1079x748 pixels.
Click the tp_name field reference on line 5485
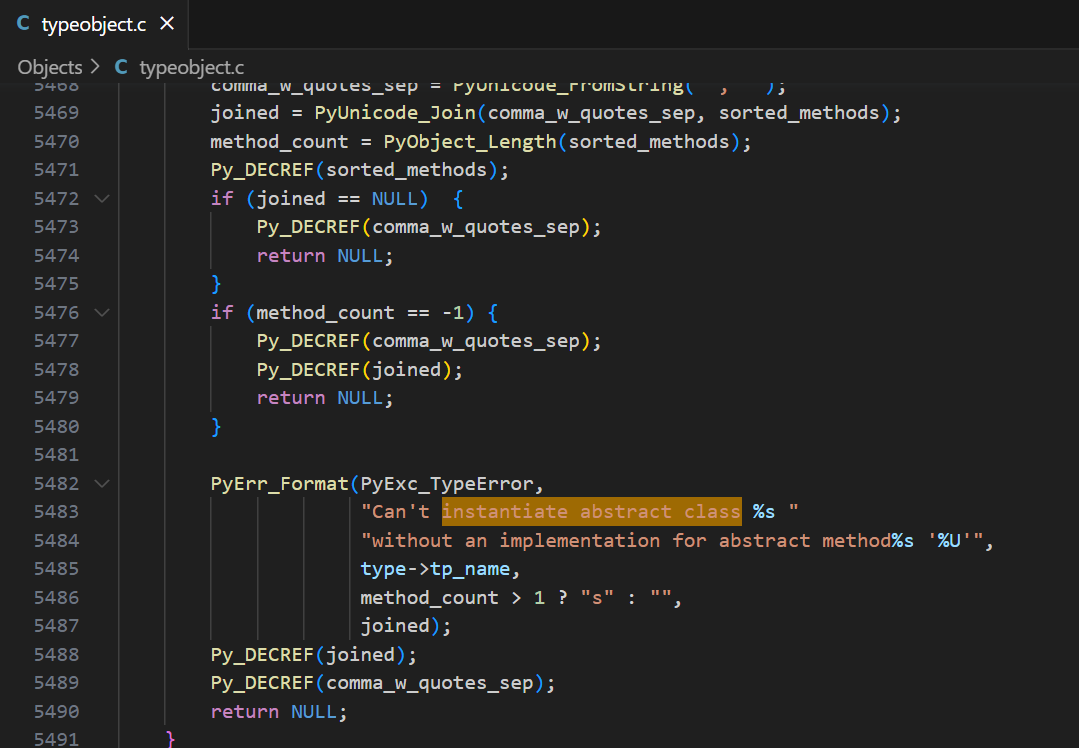point(472,568)
